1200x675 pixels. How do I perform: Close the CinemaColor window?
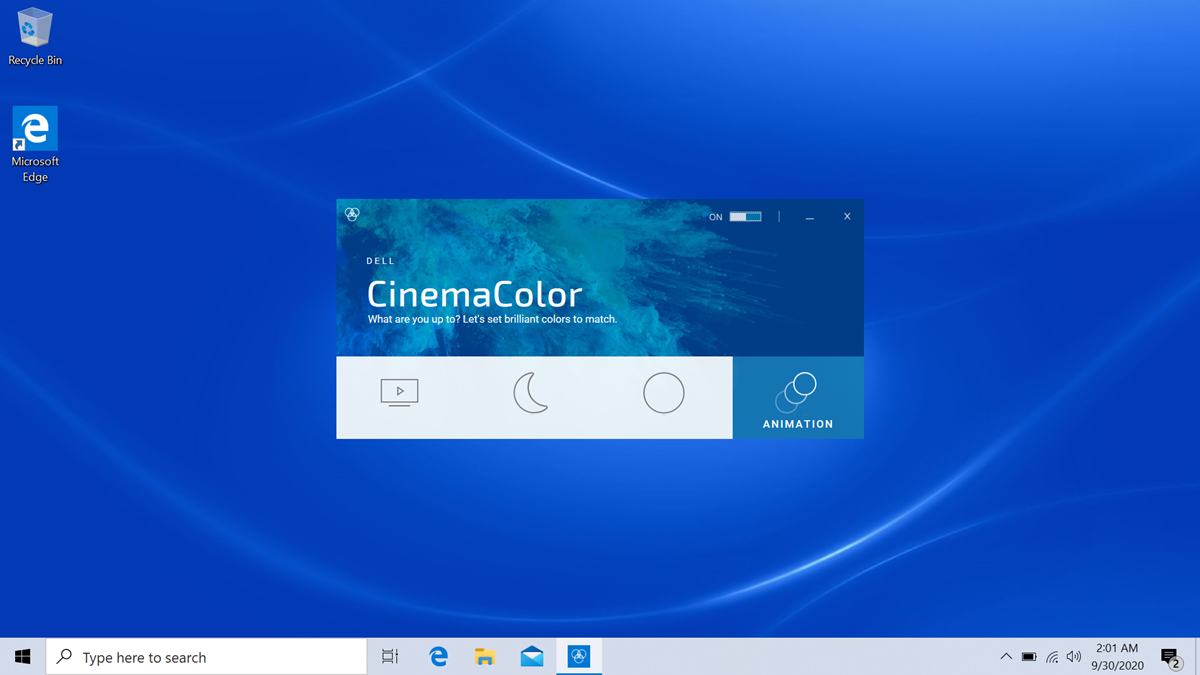coord(847,216)
